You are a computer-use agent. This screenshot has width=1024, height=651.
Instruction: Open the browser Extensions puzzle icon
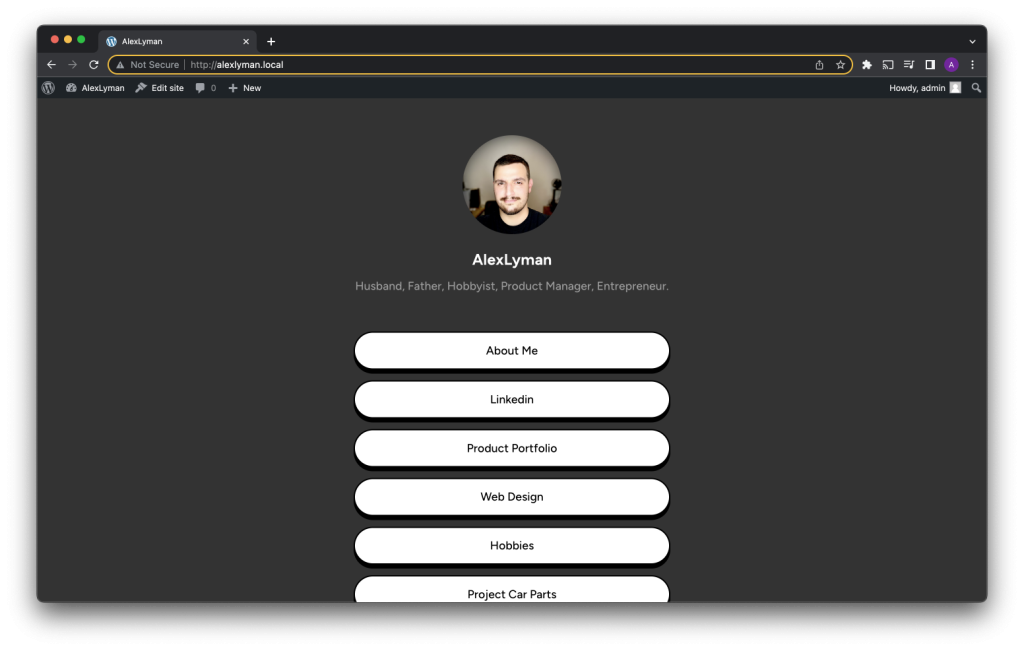coord(867,65)
